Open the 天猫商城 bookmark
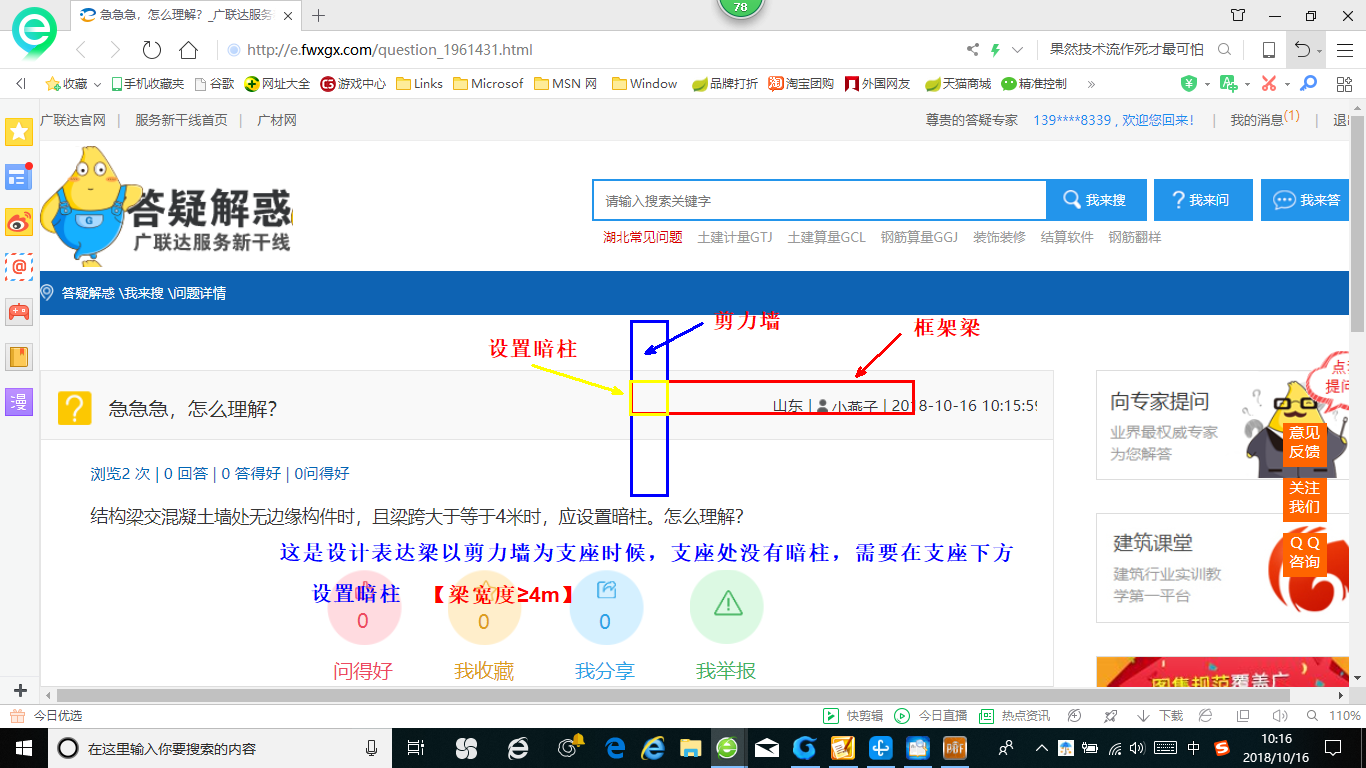The height and width of the screenshot is (768, 1366). pos(958,84)
